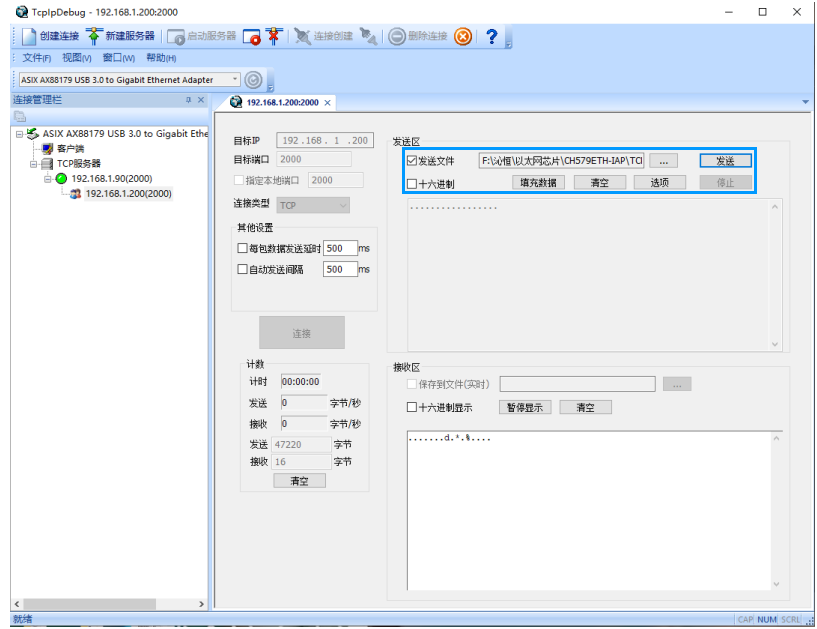The image size is (817, 629).
Task: Open the ASIX AX88179 adapter dropdown
Action: pos(236,80)
